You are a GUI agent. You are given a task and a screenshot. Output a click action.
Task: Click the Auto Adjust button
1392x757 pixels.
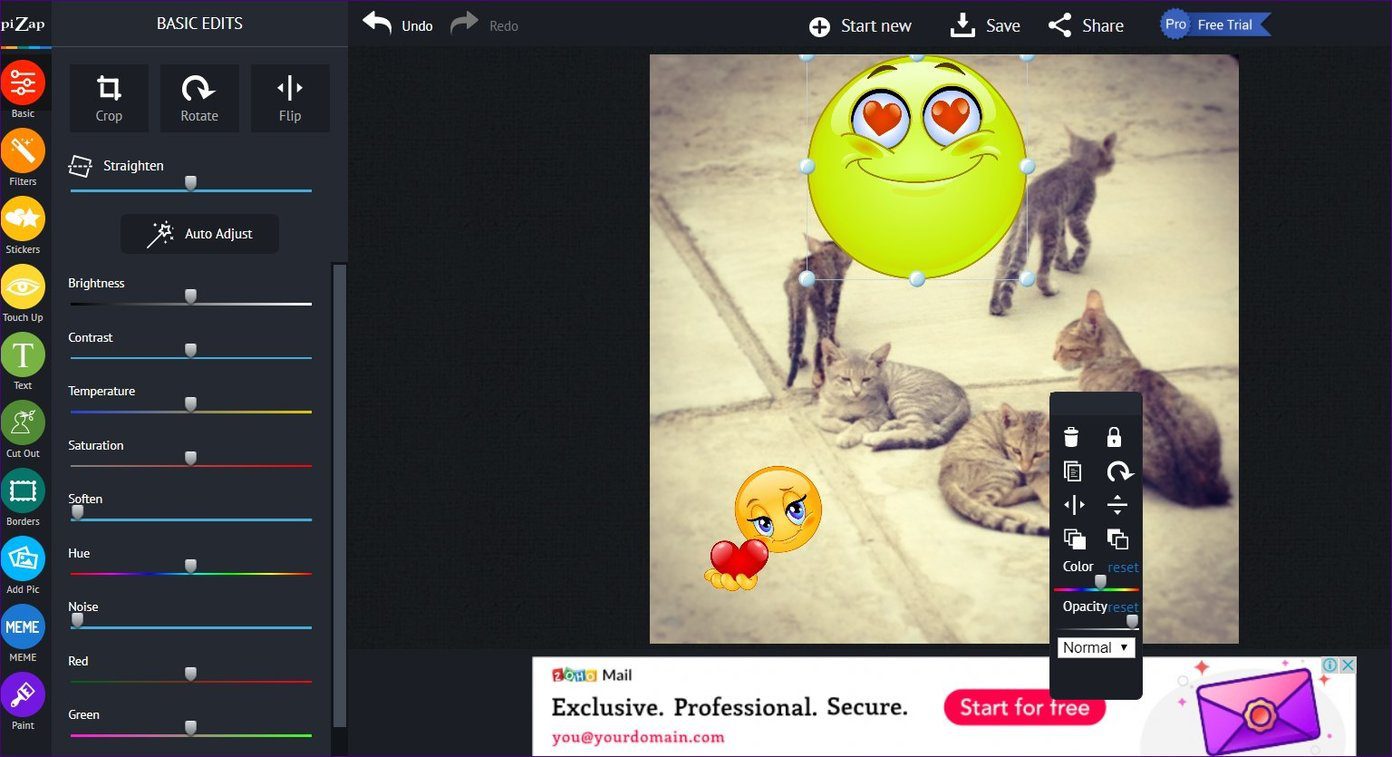[200, 234]
